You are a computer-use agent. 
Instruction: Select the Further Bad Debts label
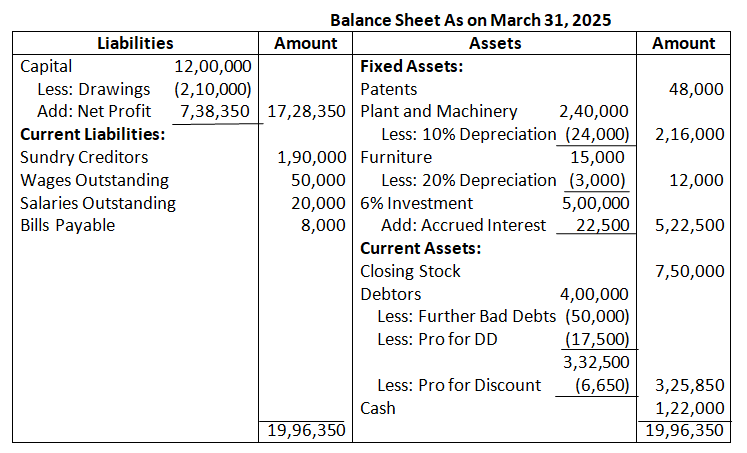(466, 316)
